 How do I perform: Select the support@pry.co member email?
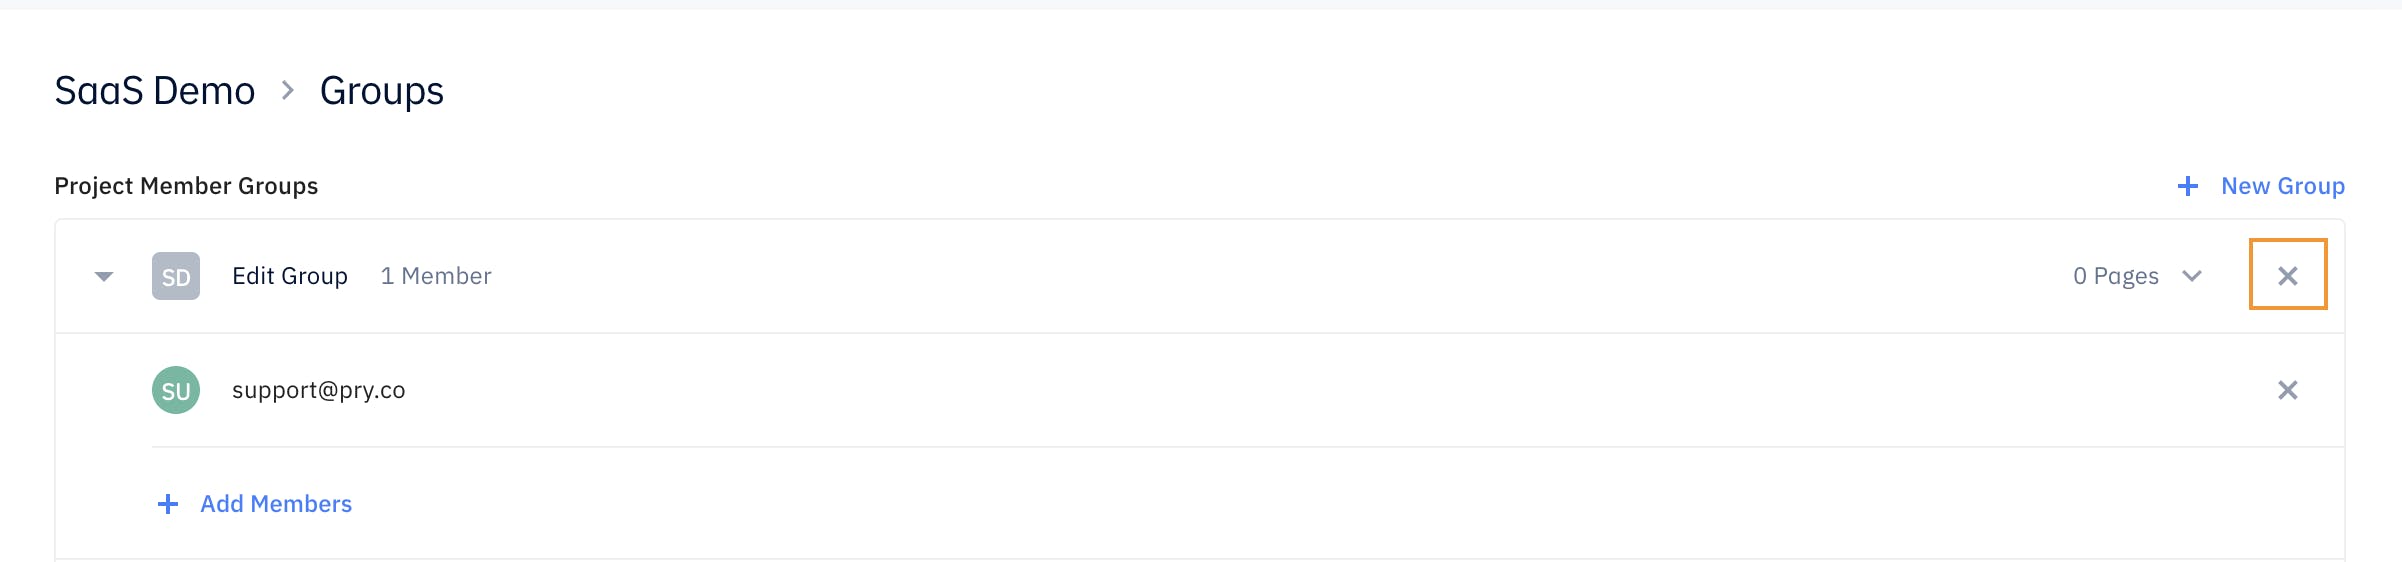point(319,390)
